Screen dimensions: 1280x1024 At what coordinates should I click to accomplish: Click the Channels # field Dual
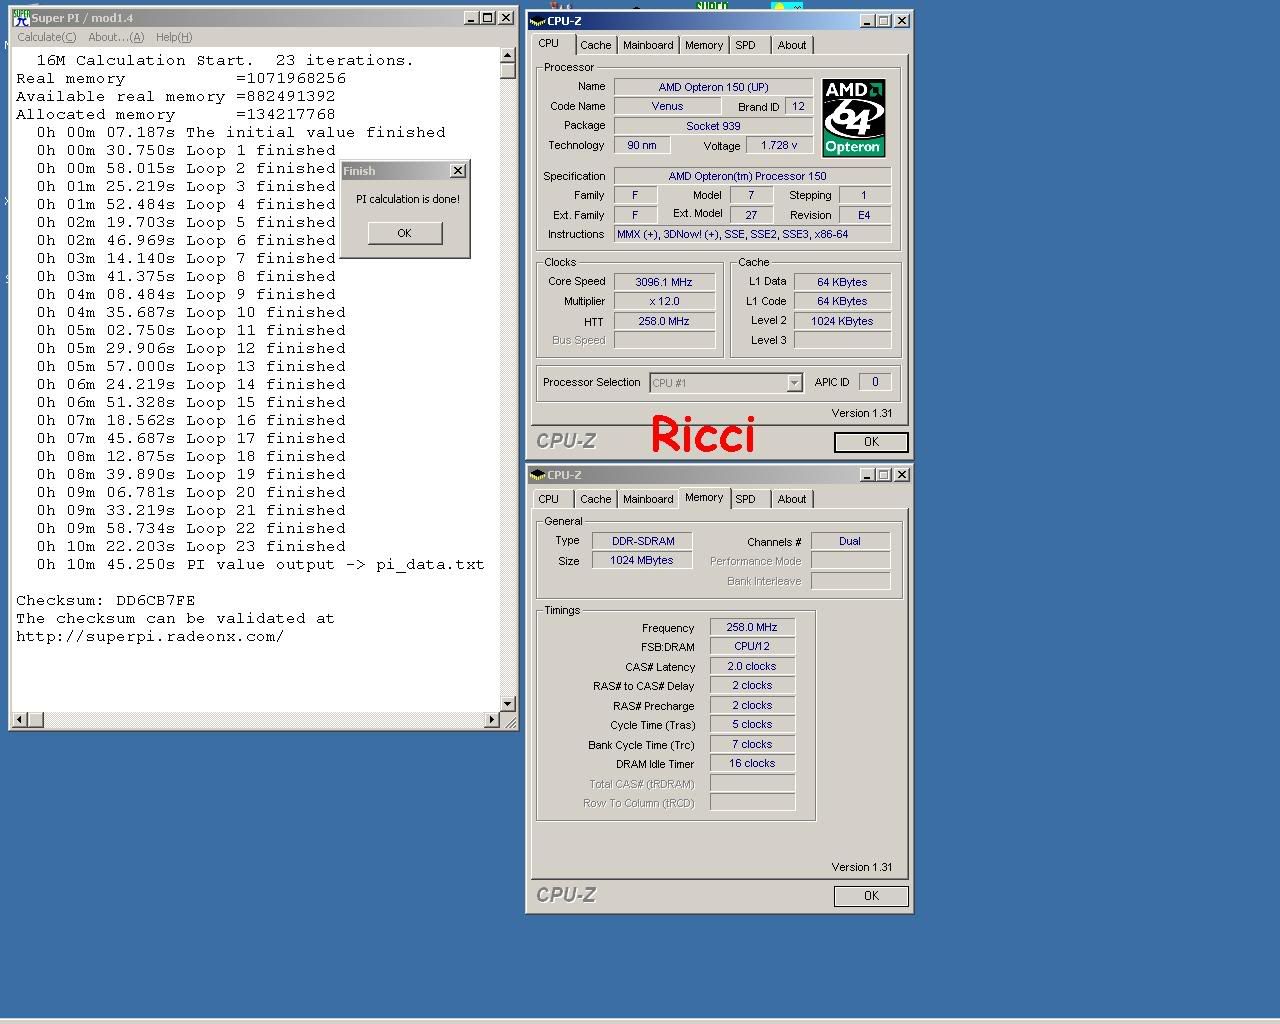click(x=850, y=541)
